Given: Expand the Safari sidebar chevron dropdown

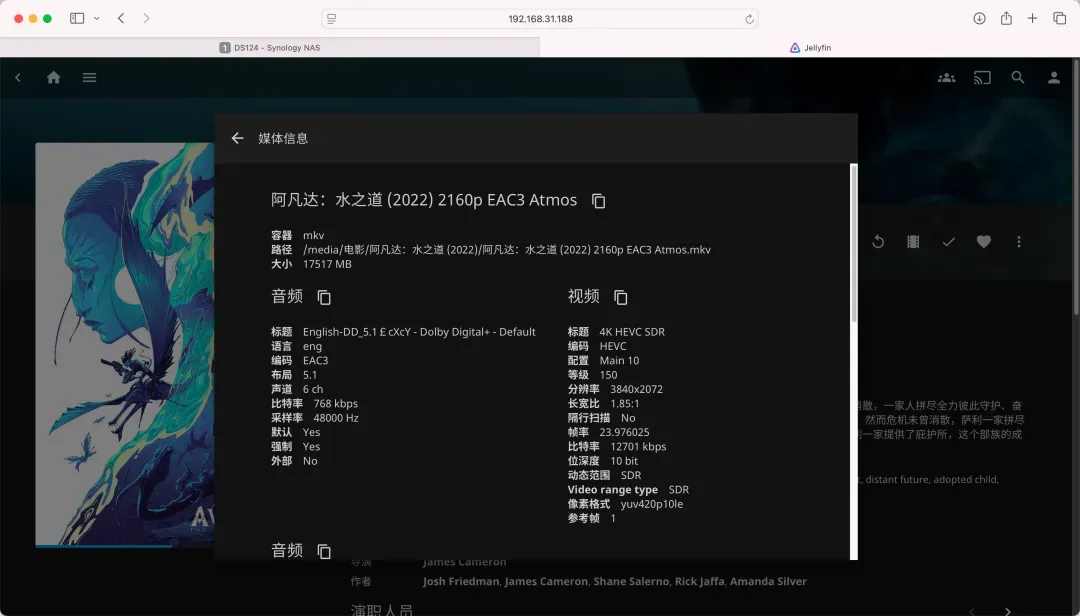Looking at the screenshot, I should click(x=96, y=19).
